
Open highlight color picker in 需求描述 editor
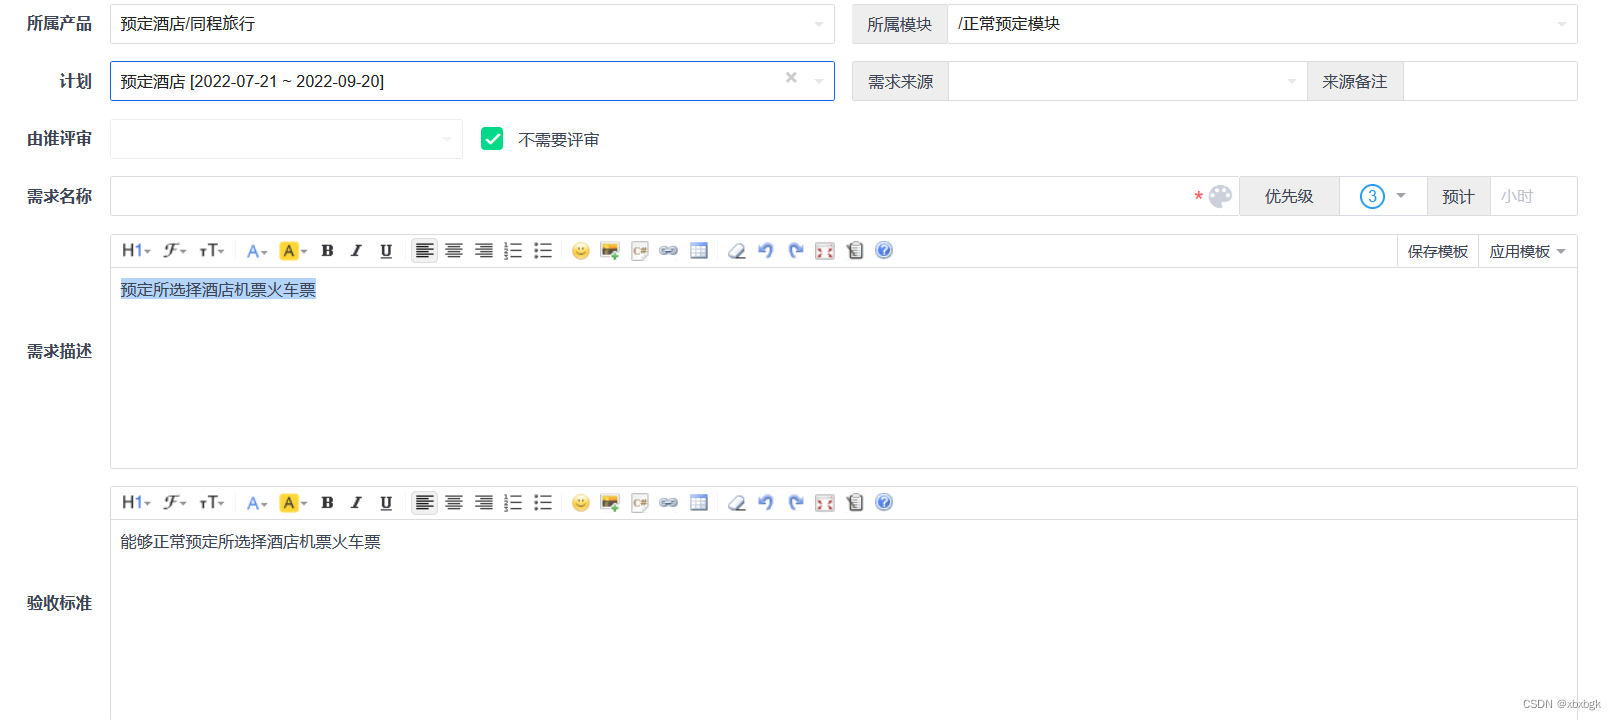coord(293,251)
